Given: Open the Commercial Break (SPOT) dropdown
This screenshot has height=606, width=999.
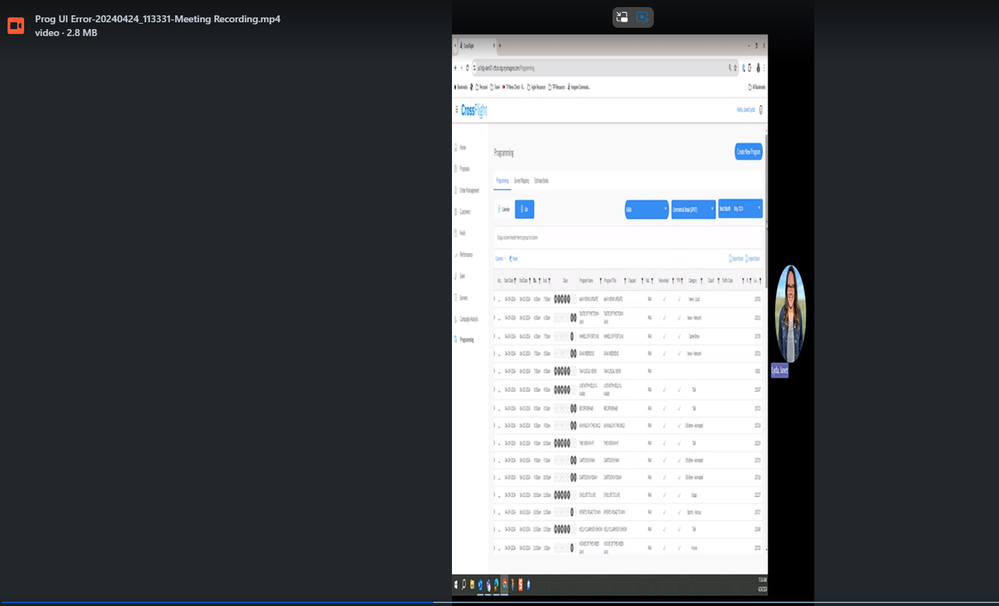Looking at the screenshot, I should [x=693, y=209].
